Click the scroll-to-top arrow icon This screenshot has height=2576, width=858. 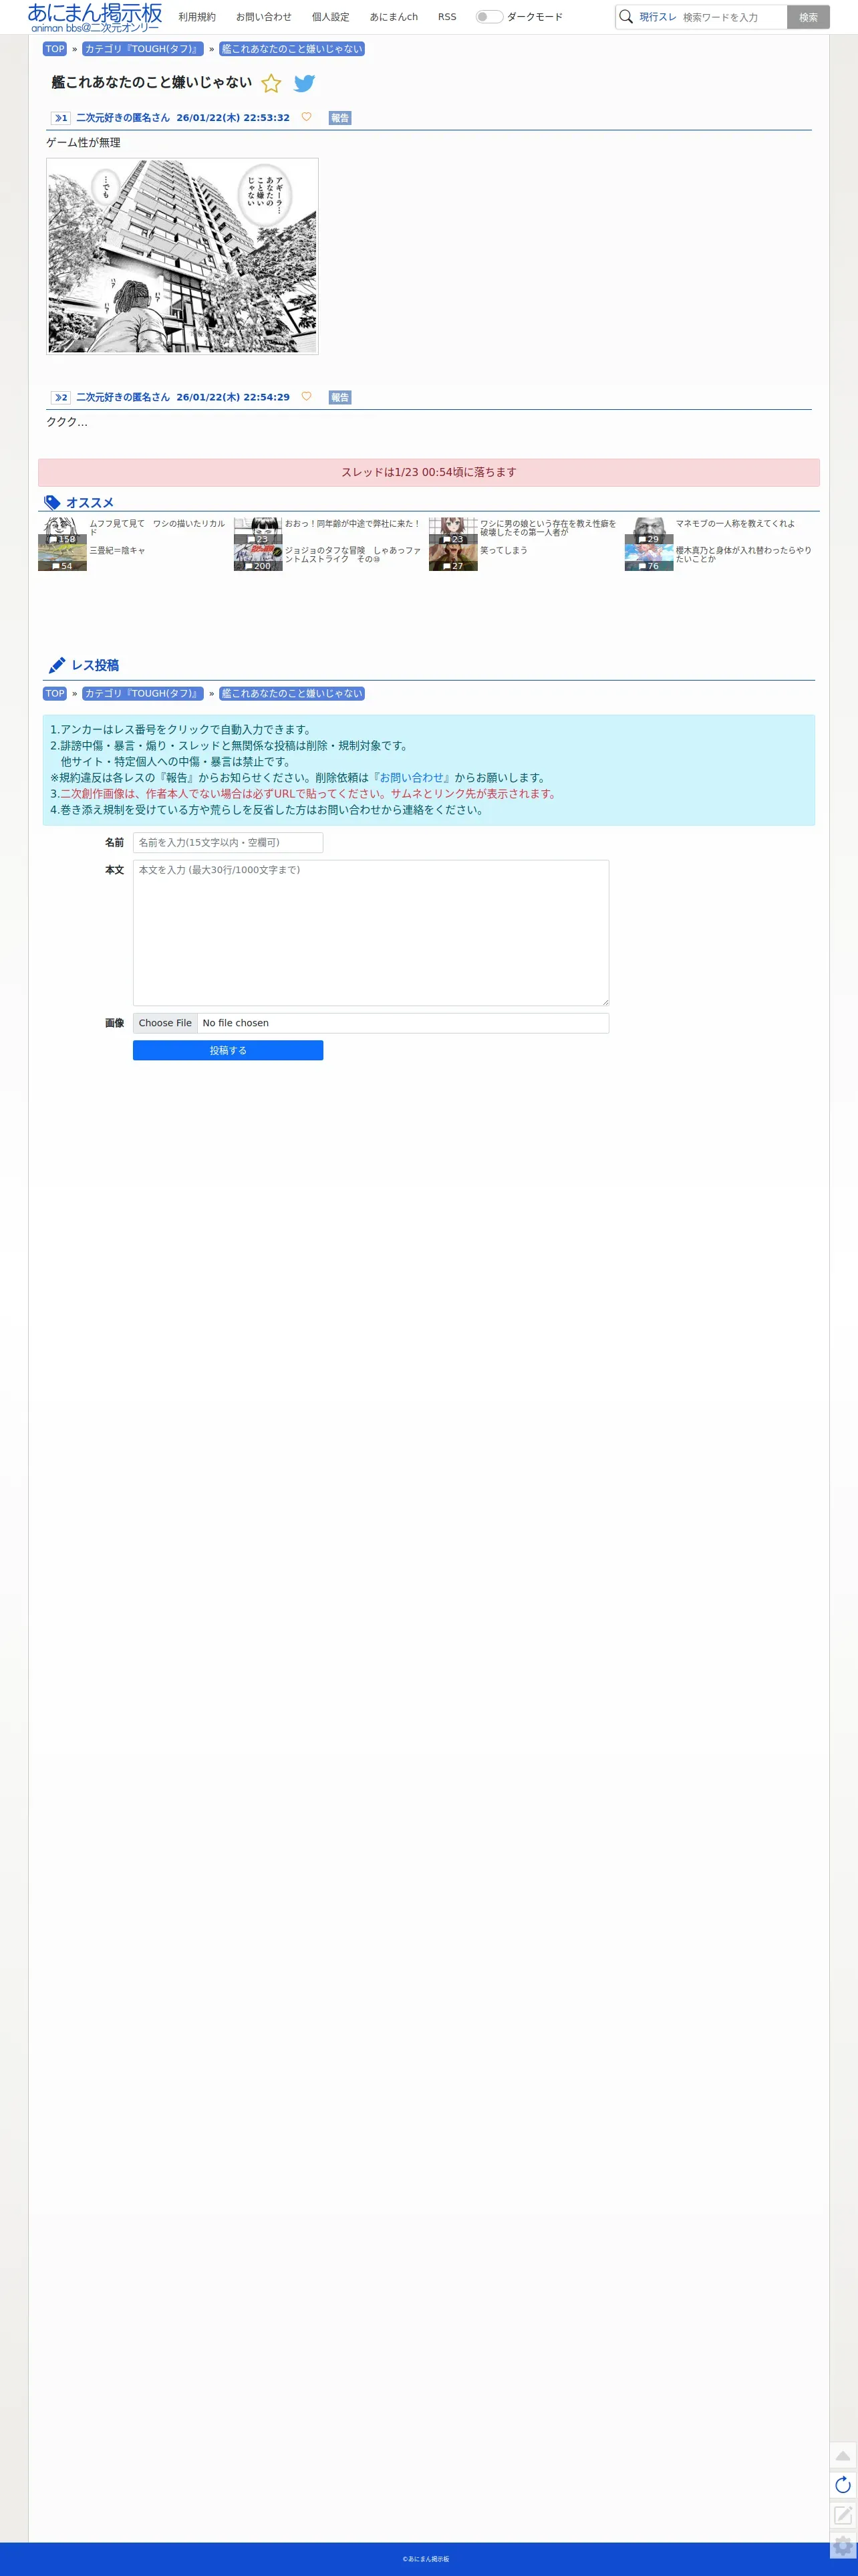point(843,2455)
